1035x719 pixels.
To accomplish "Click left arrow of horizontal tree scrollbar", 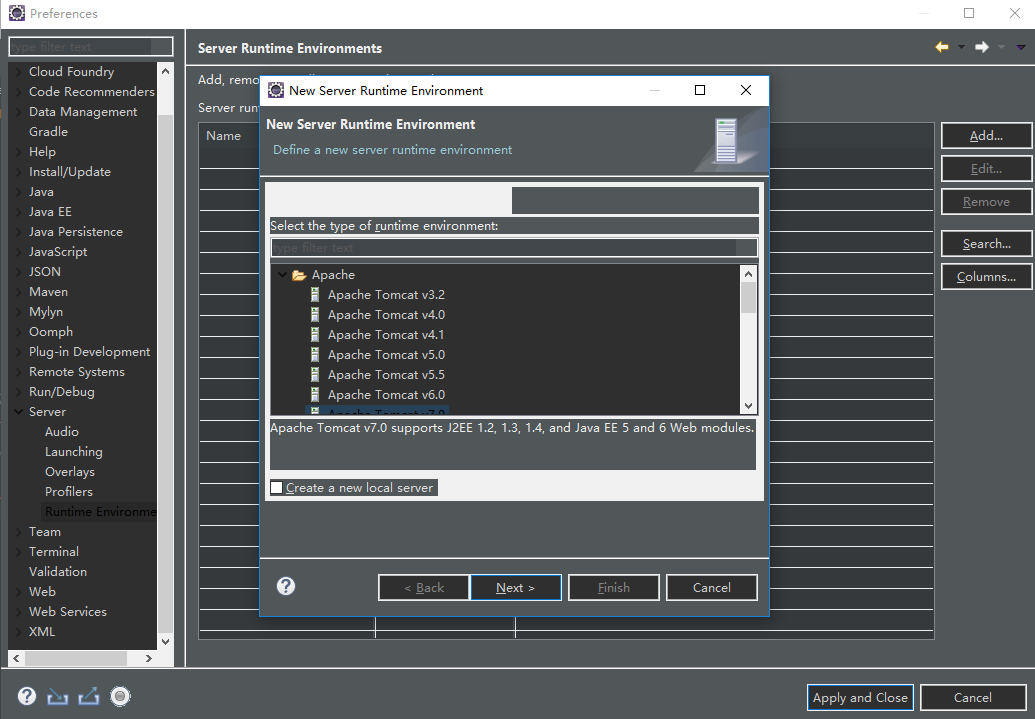I will (17, 658).
